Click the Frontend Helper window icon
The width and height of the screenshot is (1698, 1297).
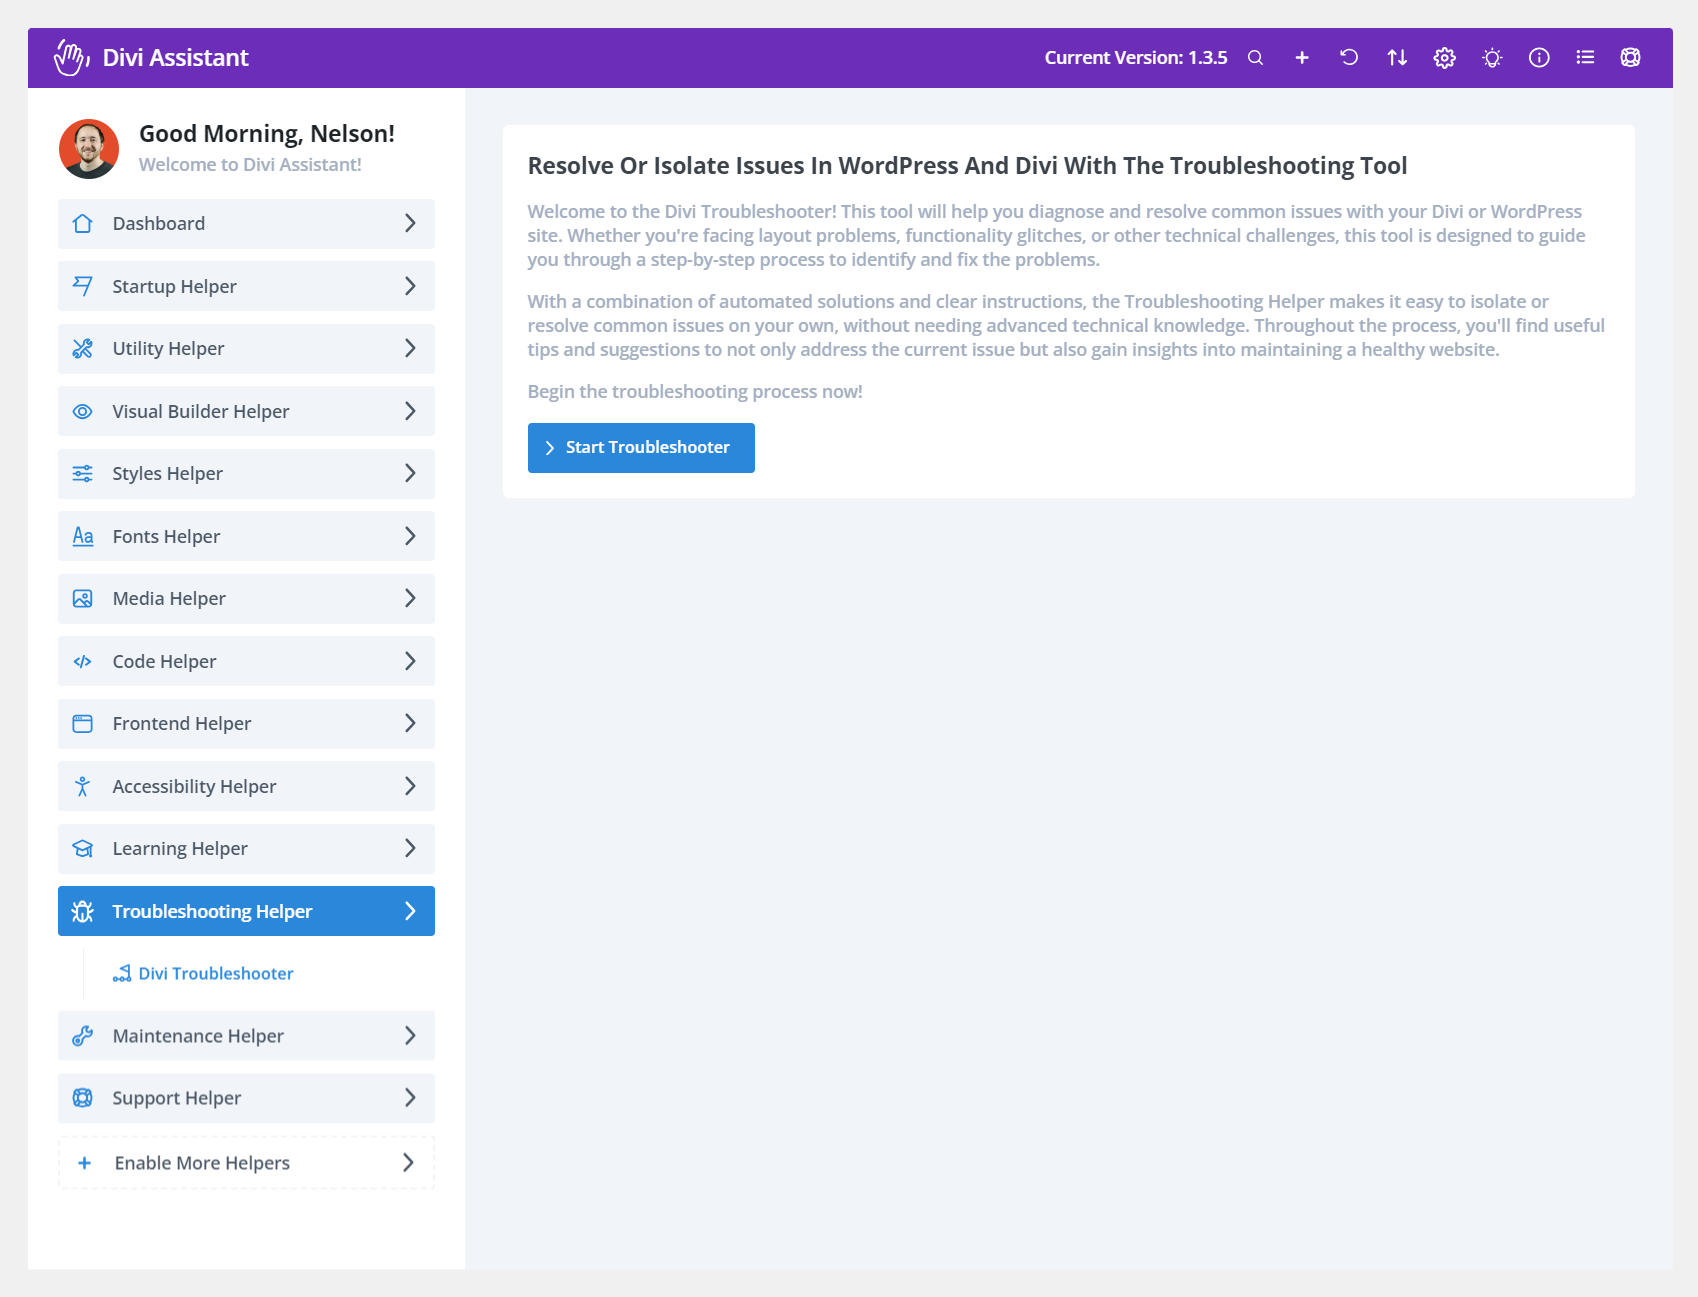(83, 724)
